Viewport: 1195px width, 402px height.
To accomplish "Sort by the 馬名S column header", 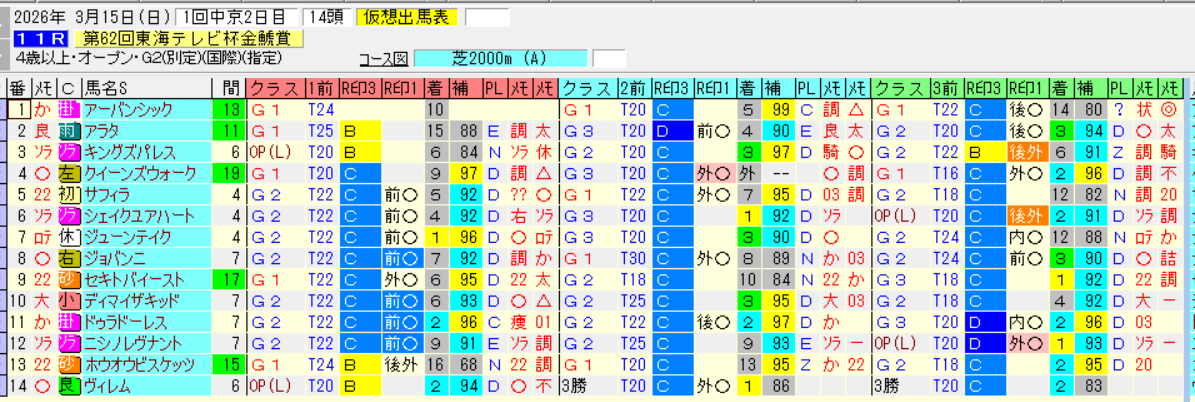I will [145, 87].
